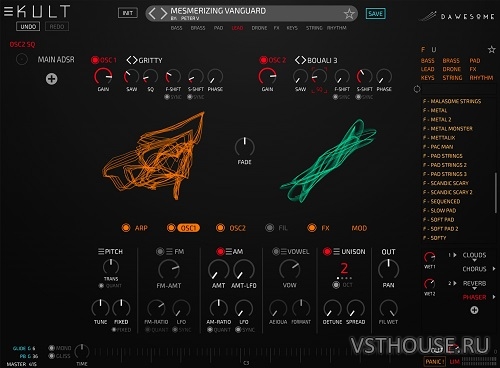Select the LEAD category tag under the preset name
The height and width of the screenshot is (368, 500).
pyautogui.click(x=237, y=28)
